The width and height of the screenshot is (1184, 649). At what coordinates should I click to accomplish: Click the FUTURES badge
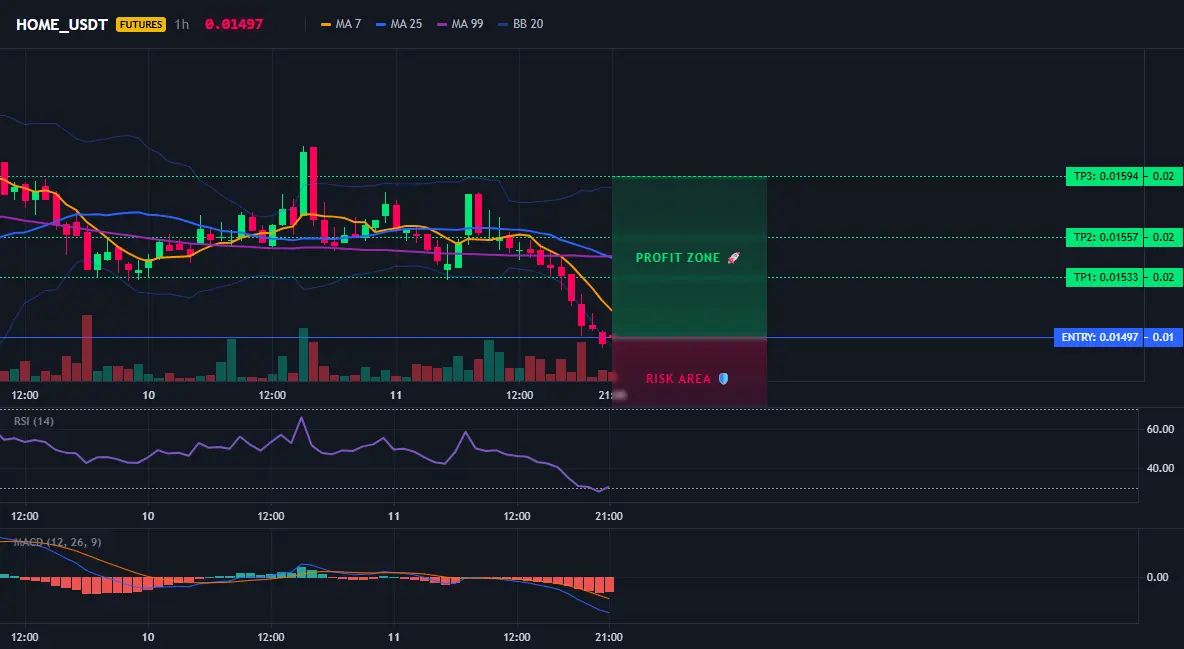tap(140, 24)
